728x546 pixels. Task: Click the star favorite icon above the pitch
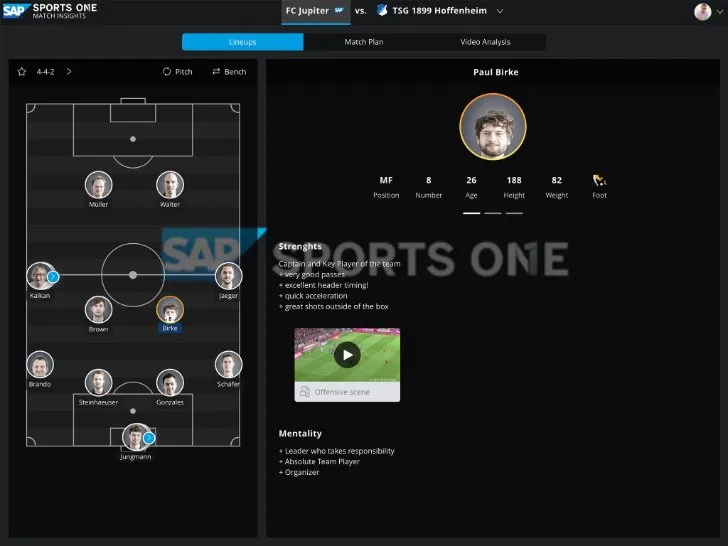click(22, 72)
